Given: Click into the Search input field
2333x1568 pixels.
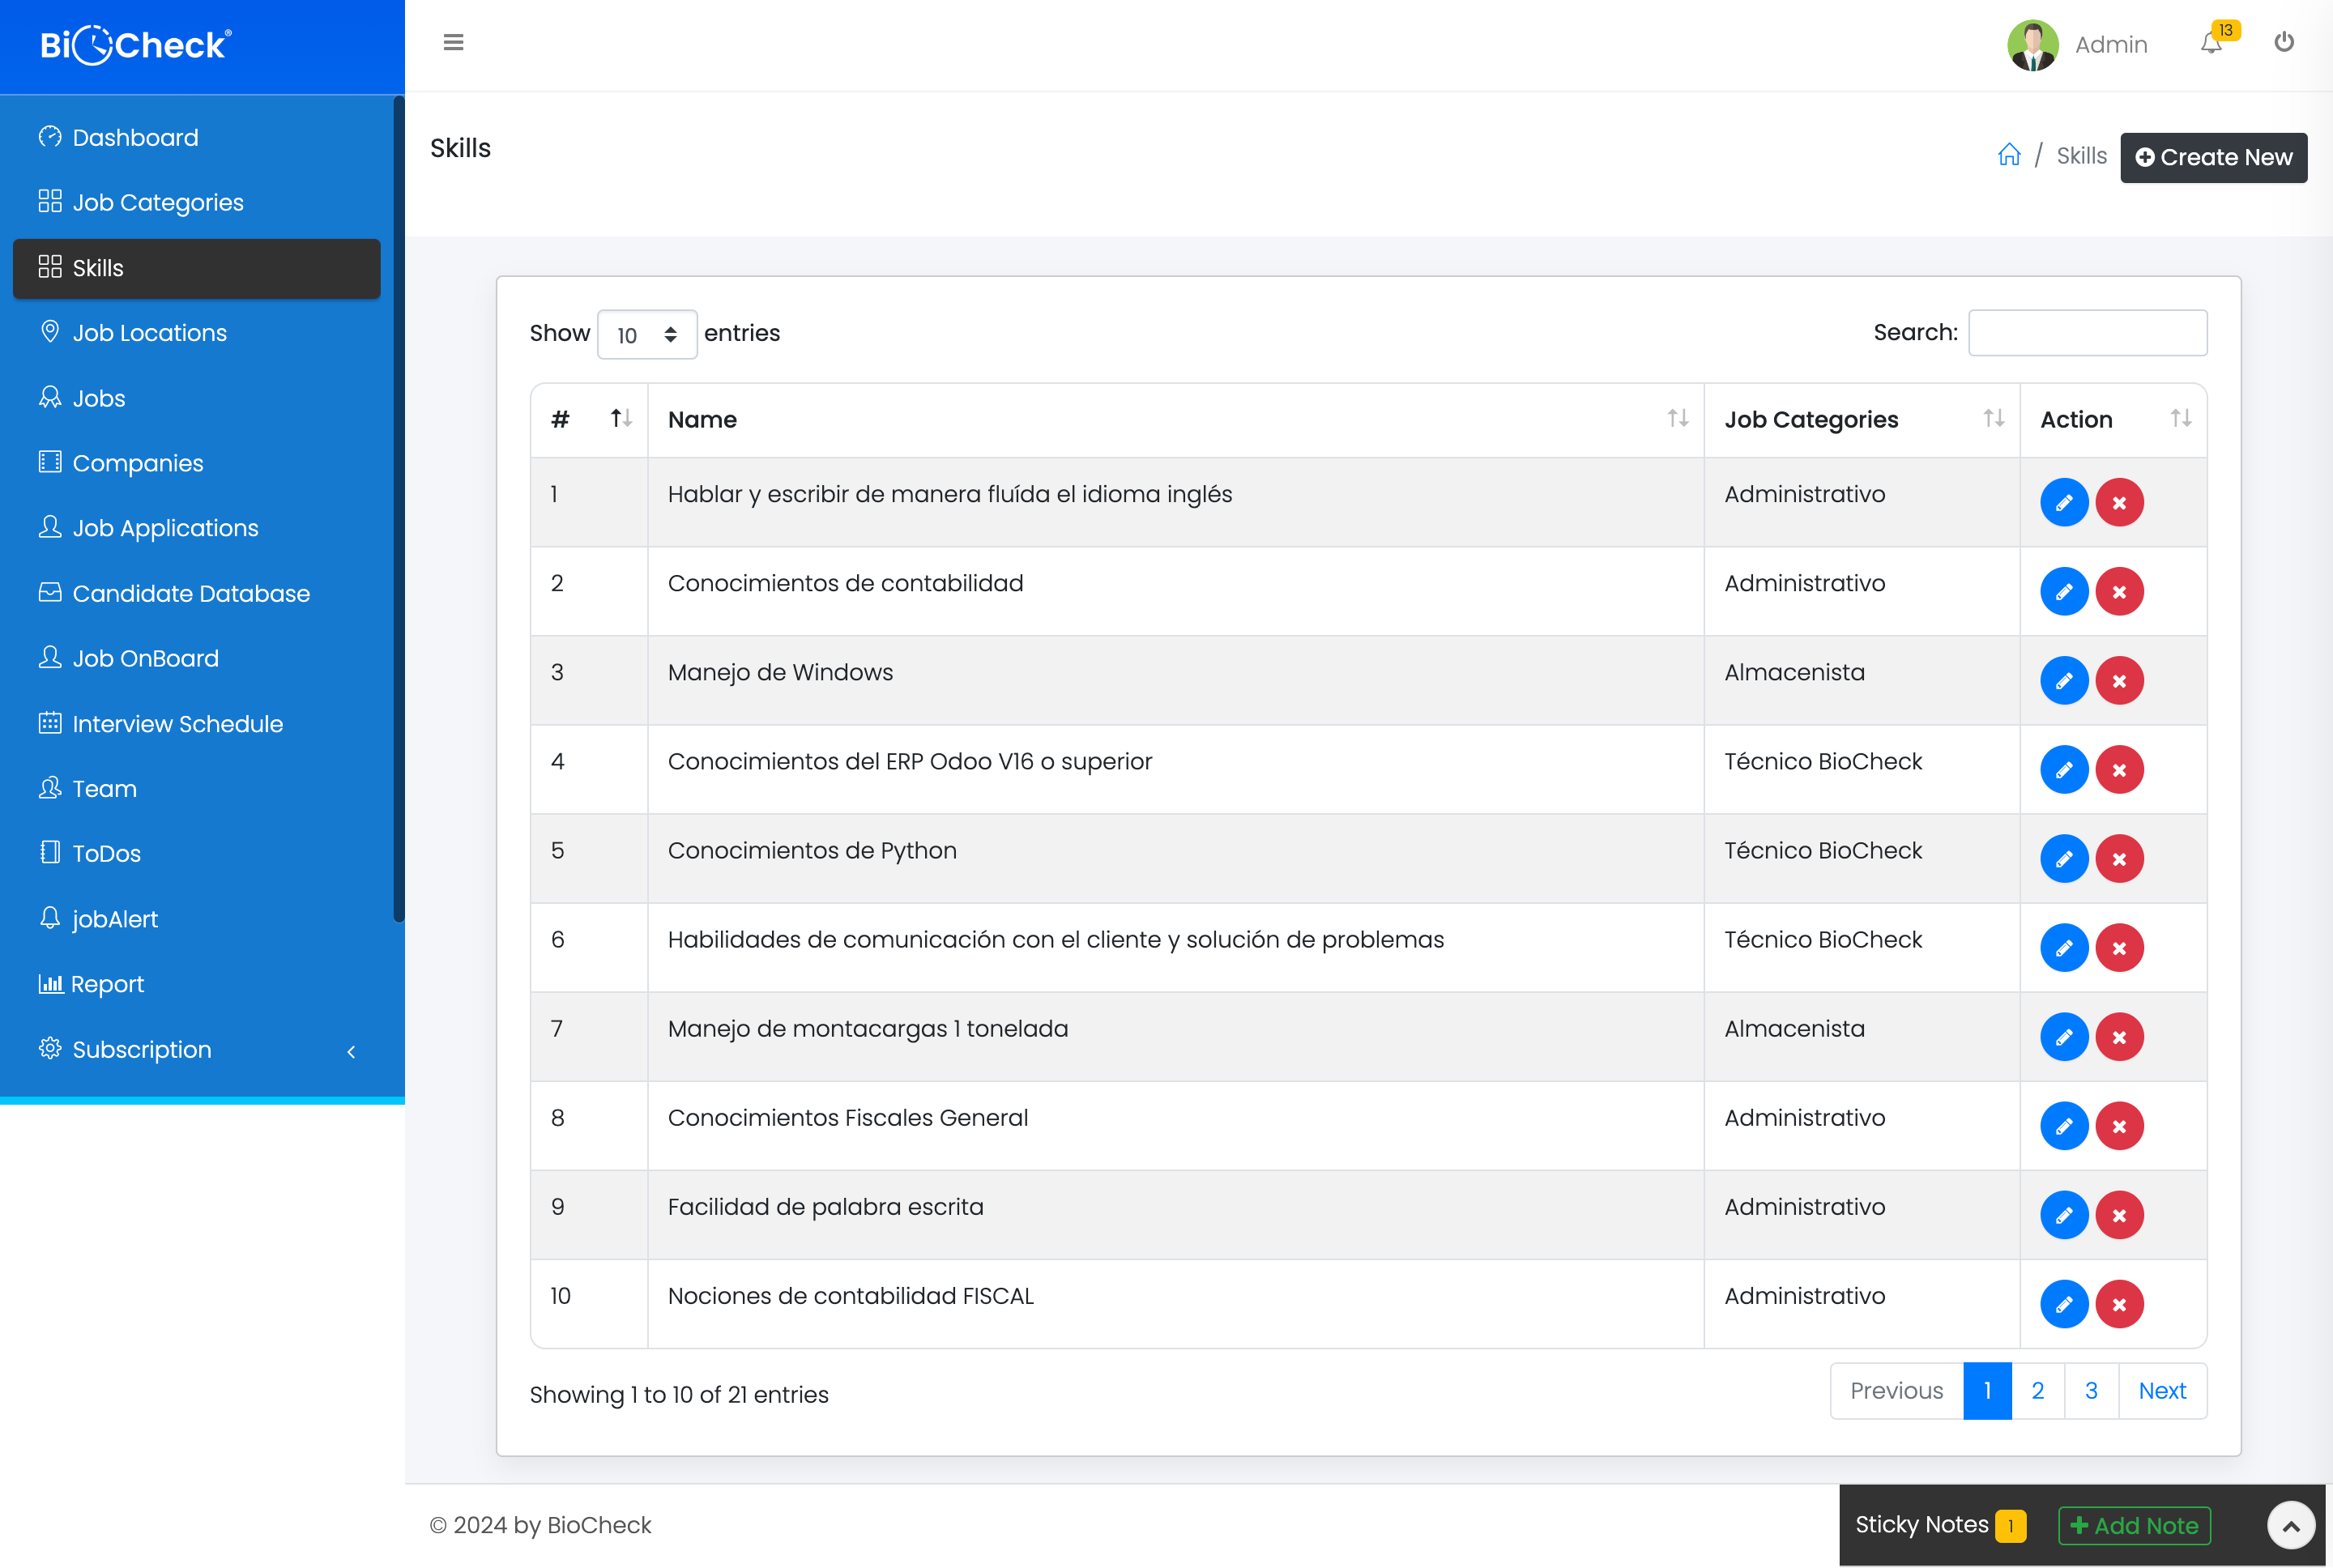Looking at the screenshot, I should [x=2087, y=333].
